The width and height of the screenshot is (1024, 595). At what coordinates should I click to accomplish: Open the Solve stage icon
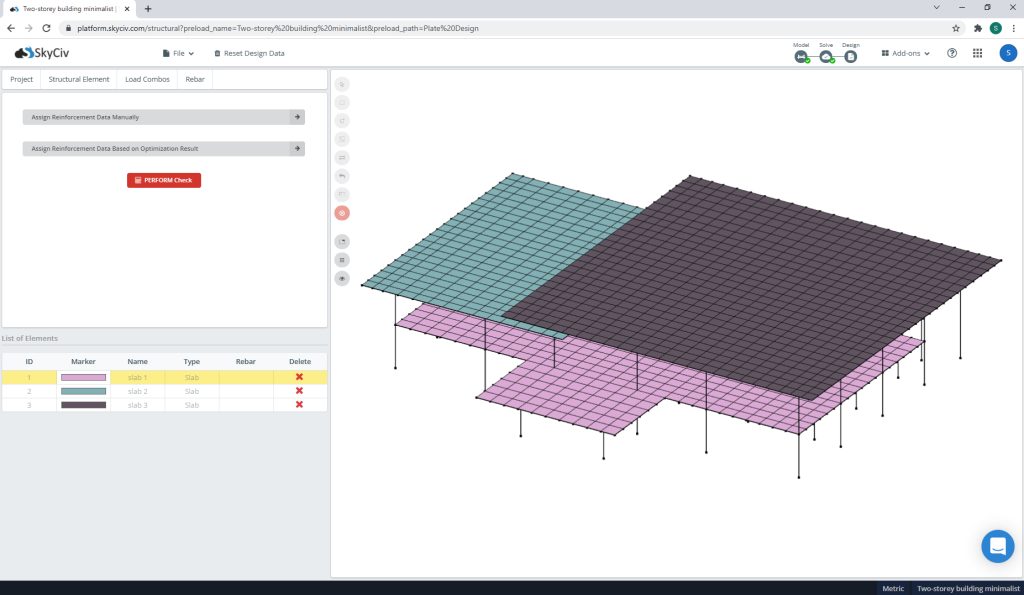coord(826,56)
